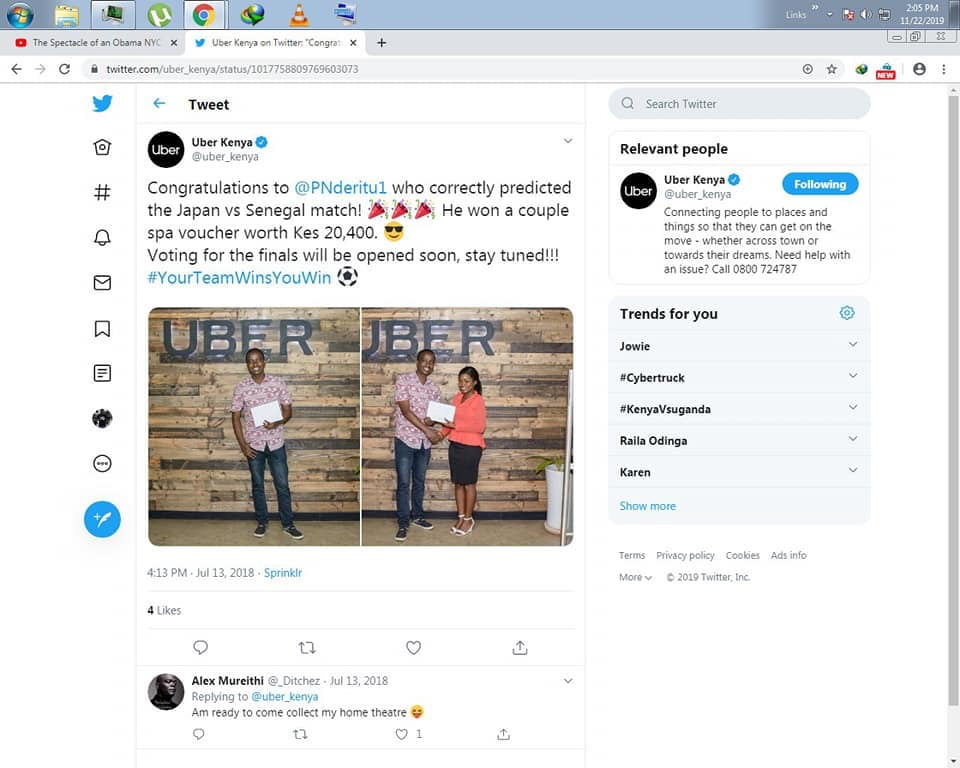
Task: Click Show more under trends
Action: (647, 506)
